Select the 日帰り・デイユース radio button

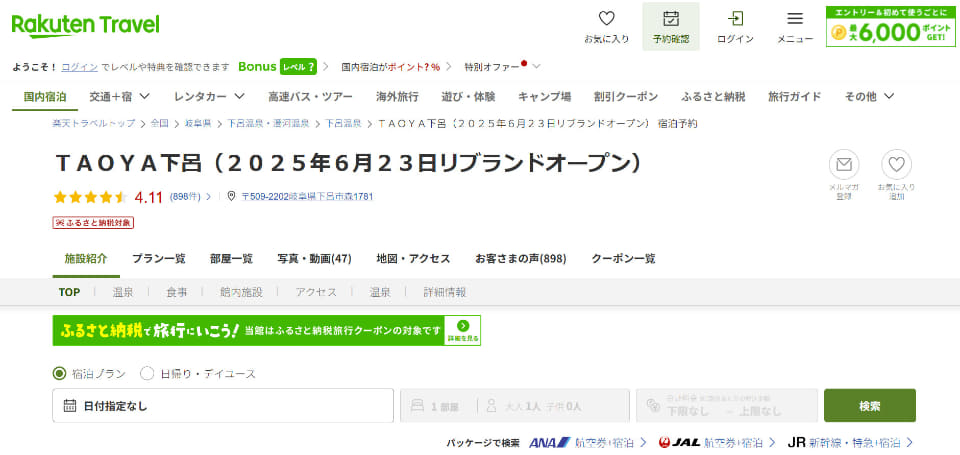click(147, 374)
